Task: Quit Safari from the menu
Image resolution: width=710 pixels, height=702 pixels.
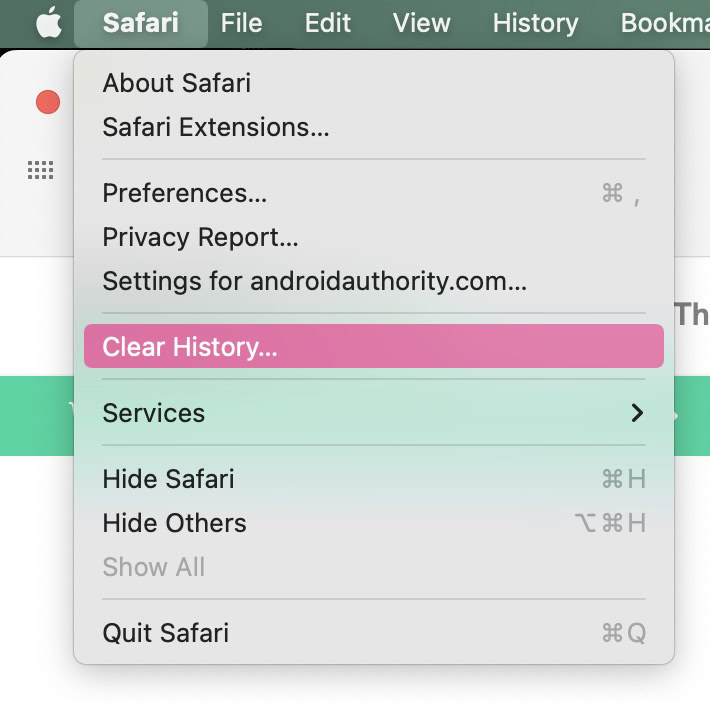Action: 166,633
